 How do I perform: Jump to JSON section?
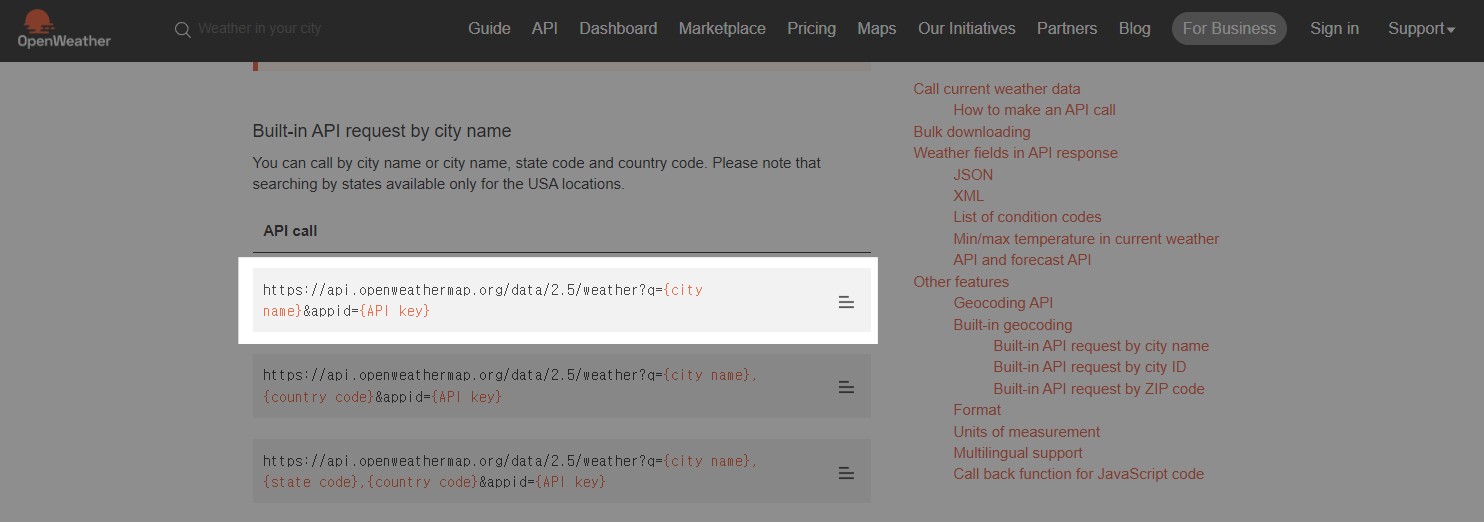[x=973, y=175]
